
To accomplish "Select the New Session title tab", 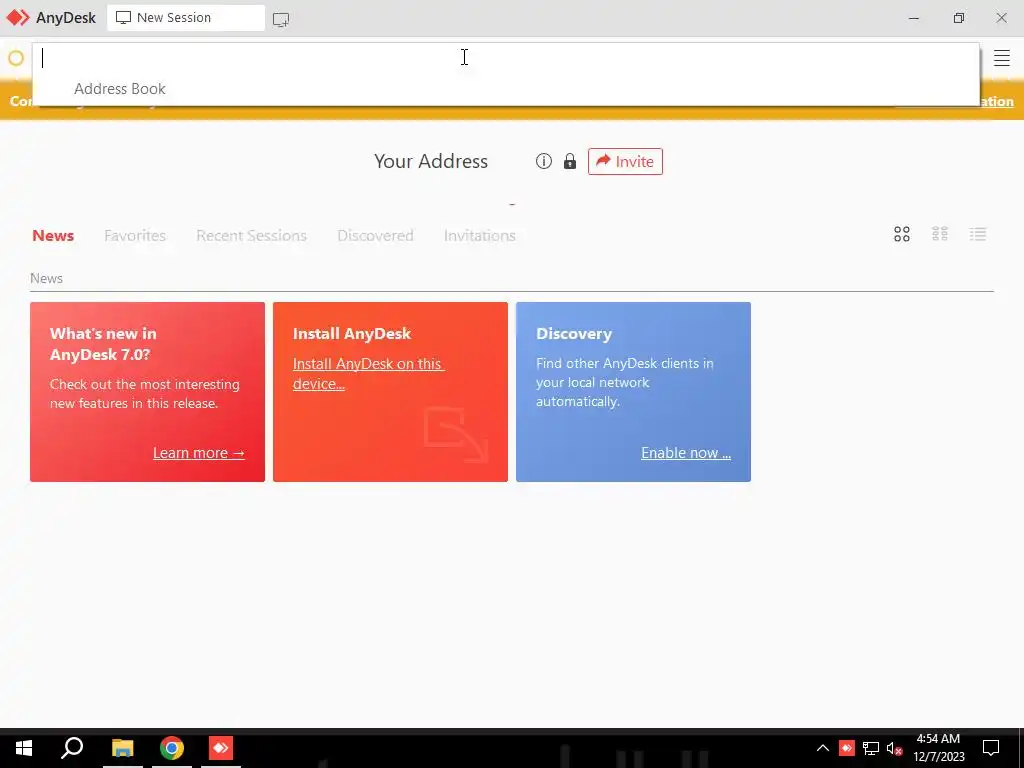I will tap(185, 18).
